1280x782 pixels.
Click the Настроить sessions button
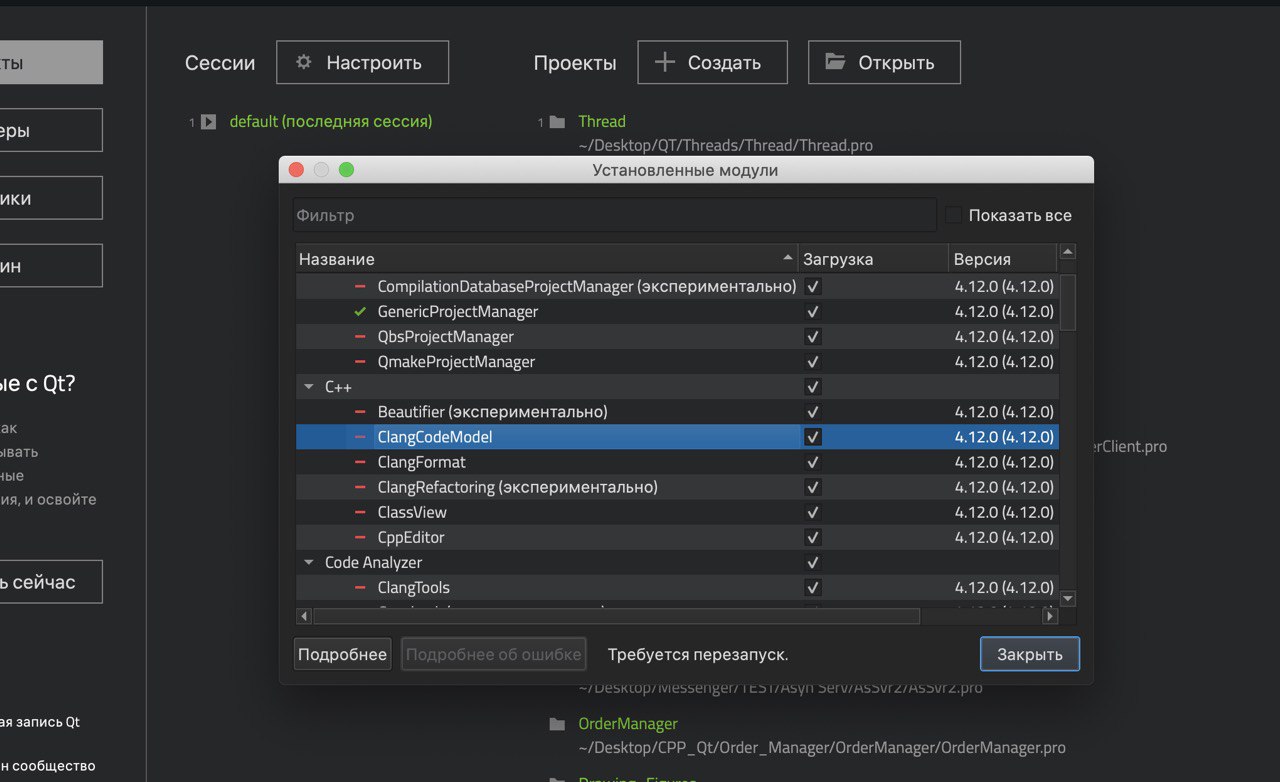(362, 62)
